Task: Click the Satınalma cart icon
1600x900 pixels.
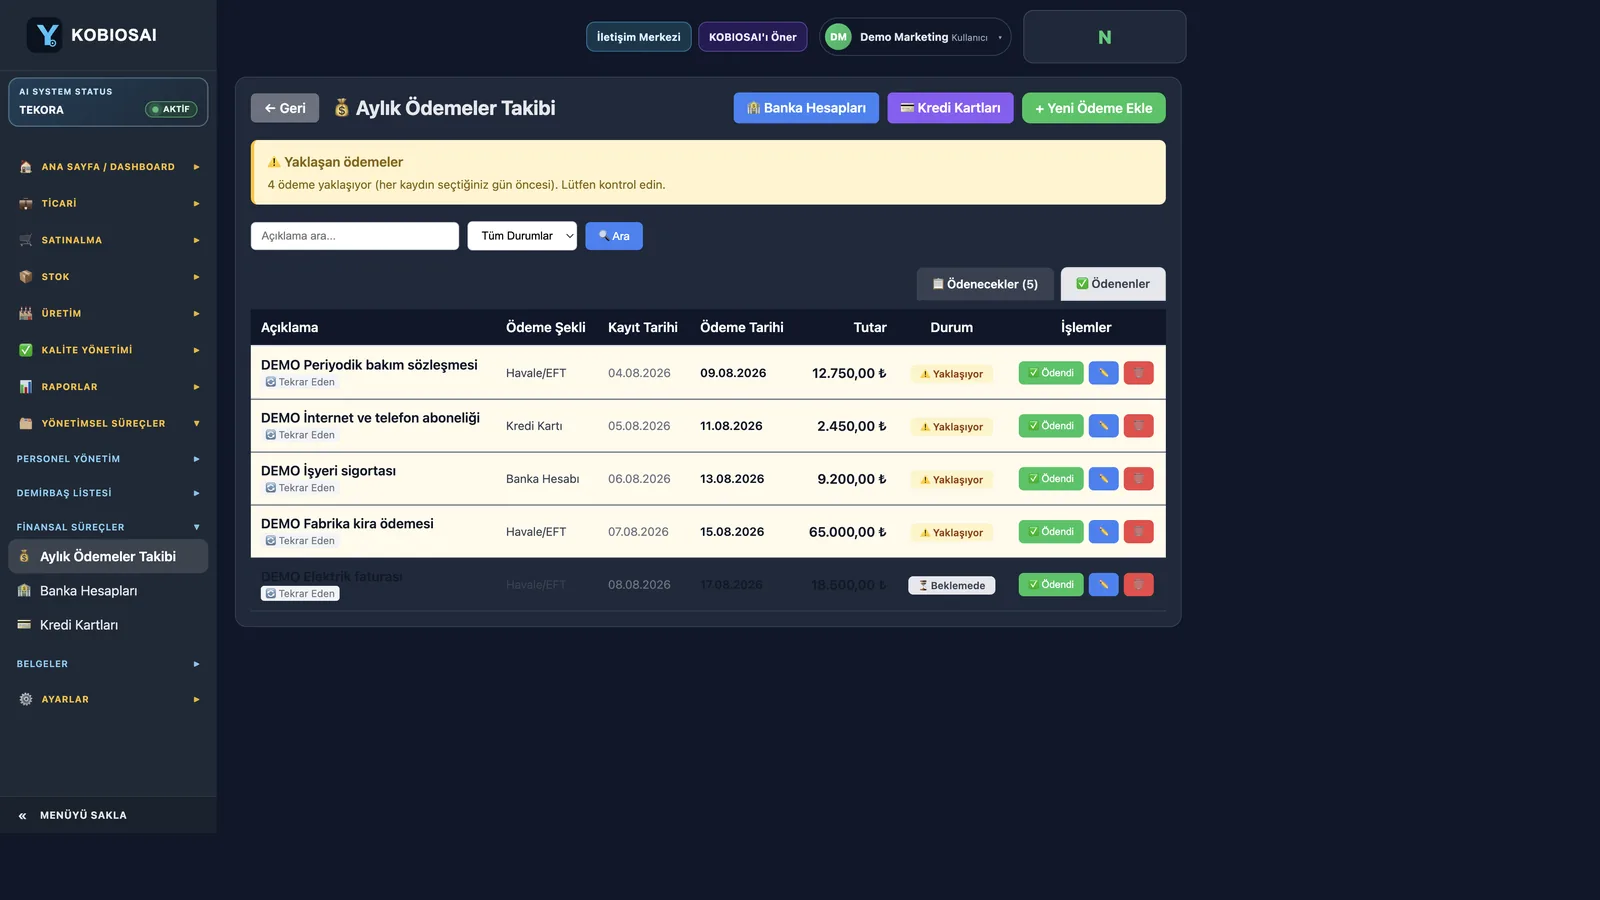Action: [x=26, y=240]
